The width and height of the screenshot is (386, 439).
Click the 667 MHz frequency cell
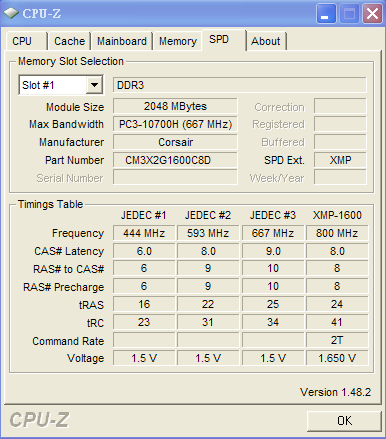click(x=273, y=233)
